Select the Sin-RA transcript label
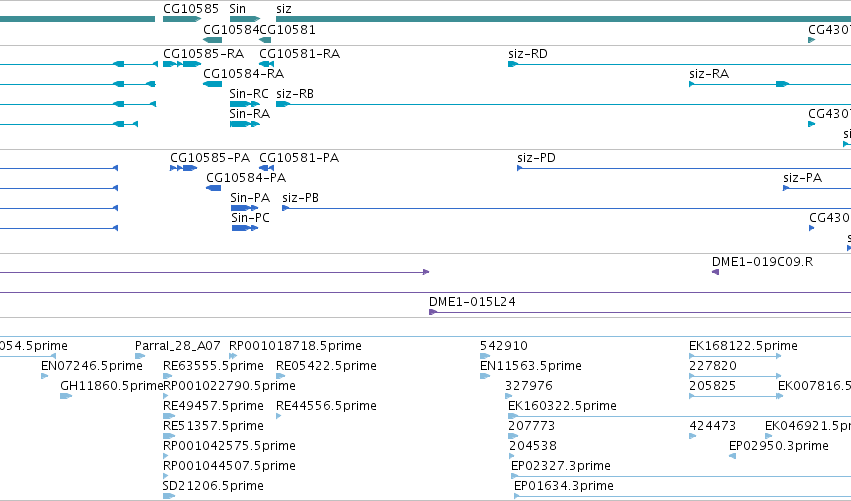The width and height of the screenshot is (851, 501). [250, 114]
